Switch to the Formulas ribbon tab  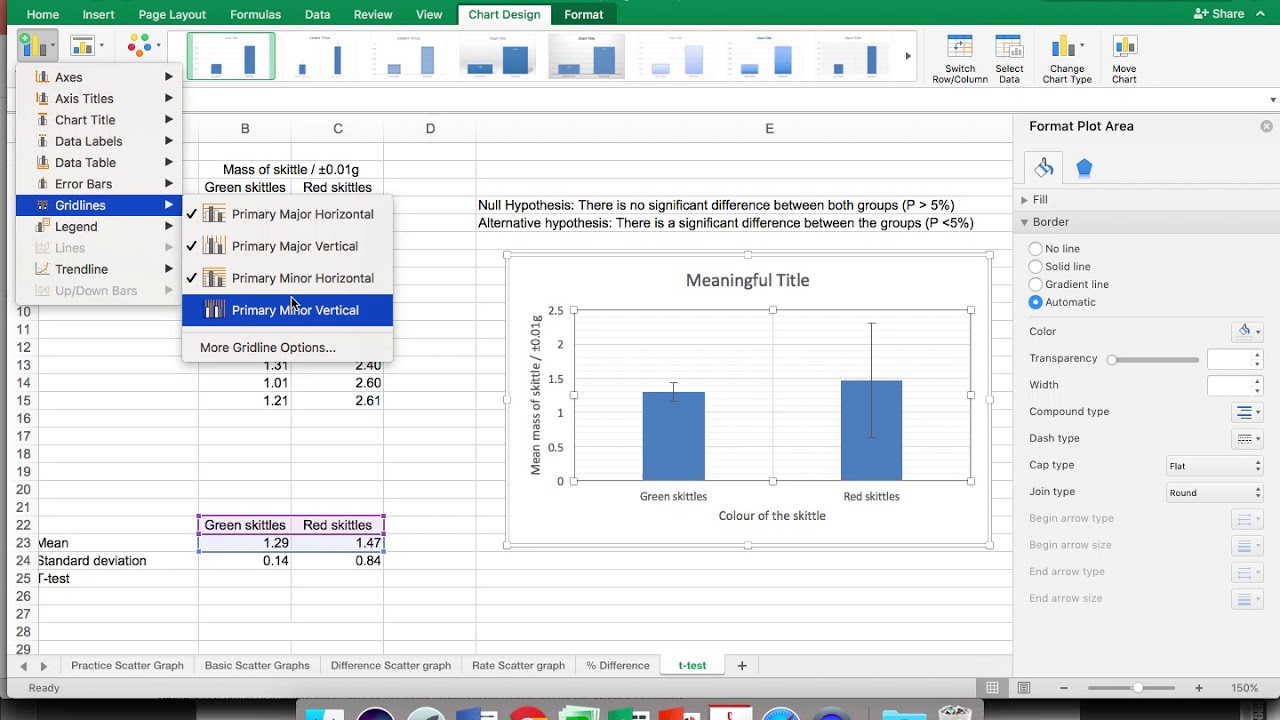[255, 14]
